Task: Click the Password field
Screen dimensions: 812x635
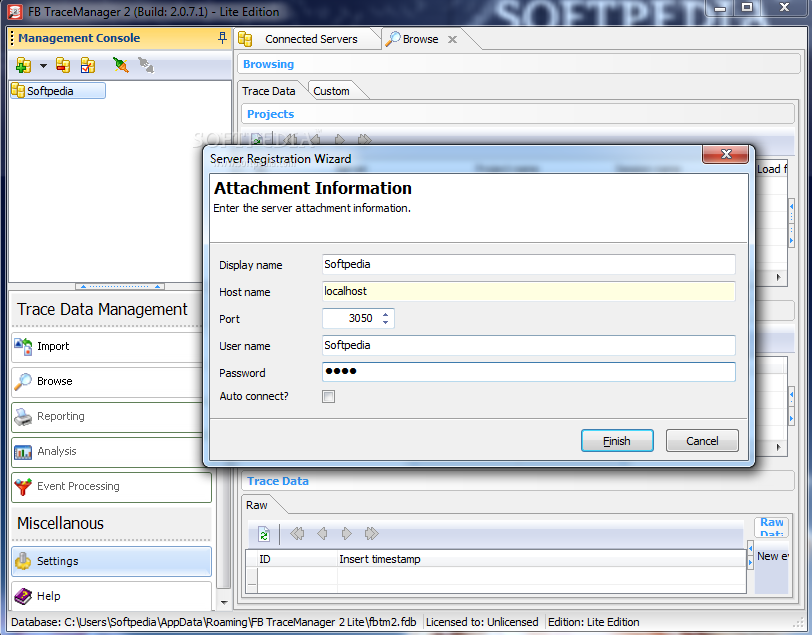Action: tap(528, 372)
